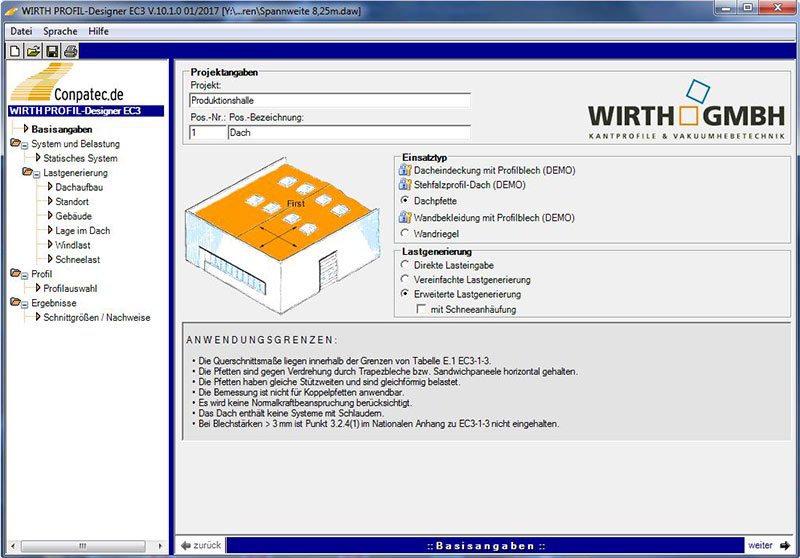Open the Sprache menu
Image resolution: width=800 pixels, height=558 pixels.
click(x=60, y=31)
